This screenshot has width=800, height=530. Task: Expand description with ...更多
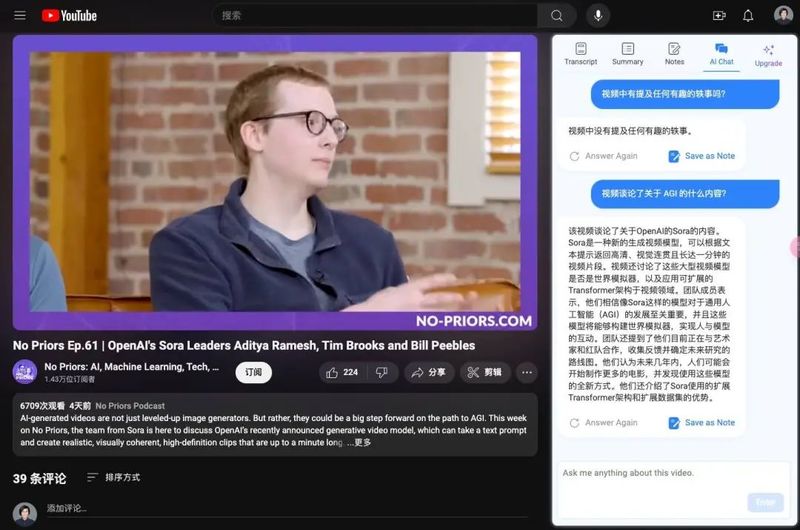tap(359, 442)
